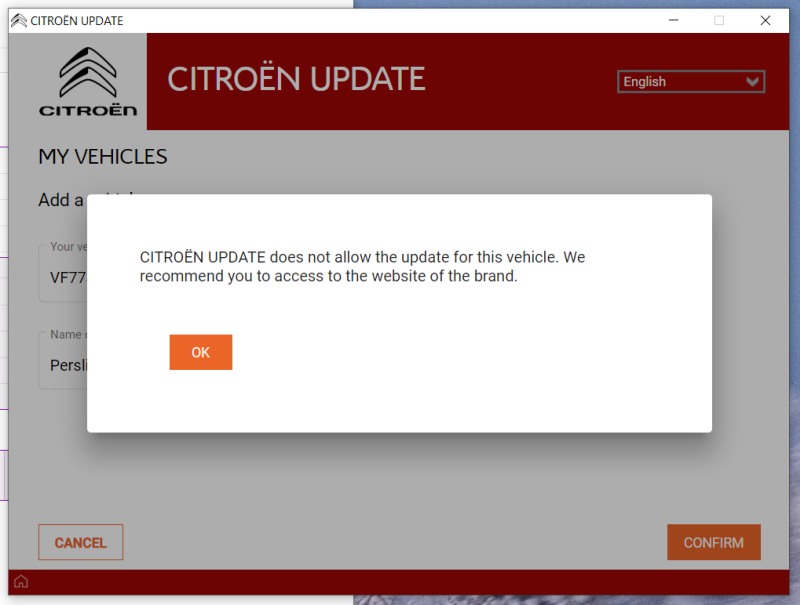Click the home icon in the footer

click(x=21, y=582)
